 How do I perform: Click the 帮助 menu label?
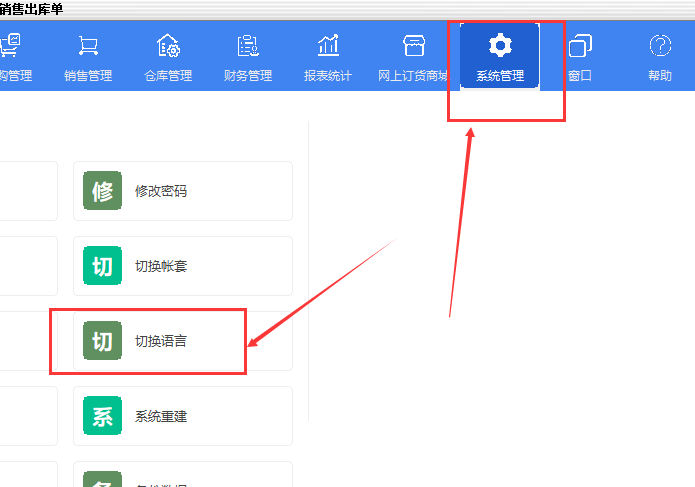click(660, 76)
